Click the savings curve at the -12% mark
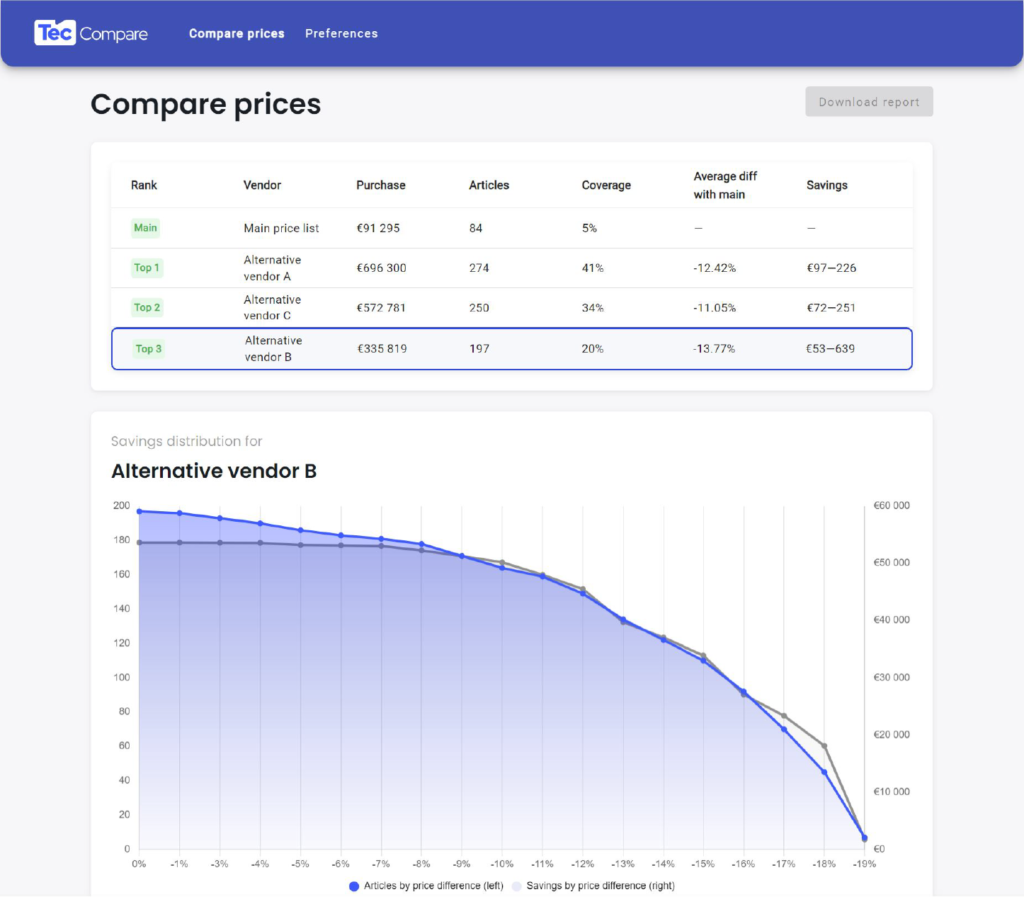The height and width of the screenshot is (897, 1024). click(x=584, y=587)
